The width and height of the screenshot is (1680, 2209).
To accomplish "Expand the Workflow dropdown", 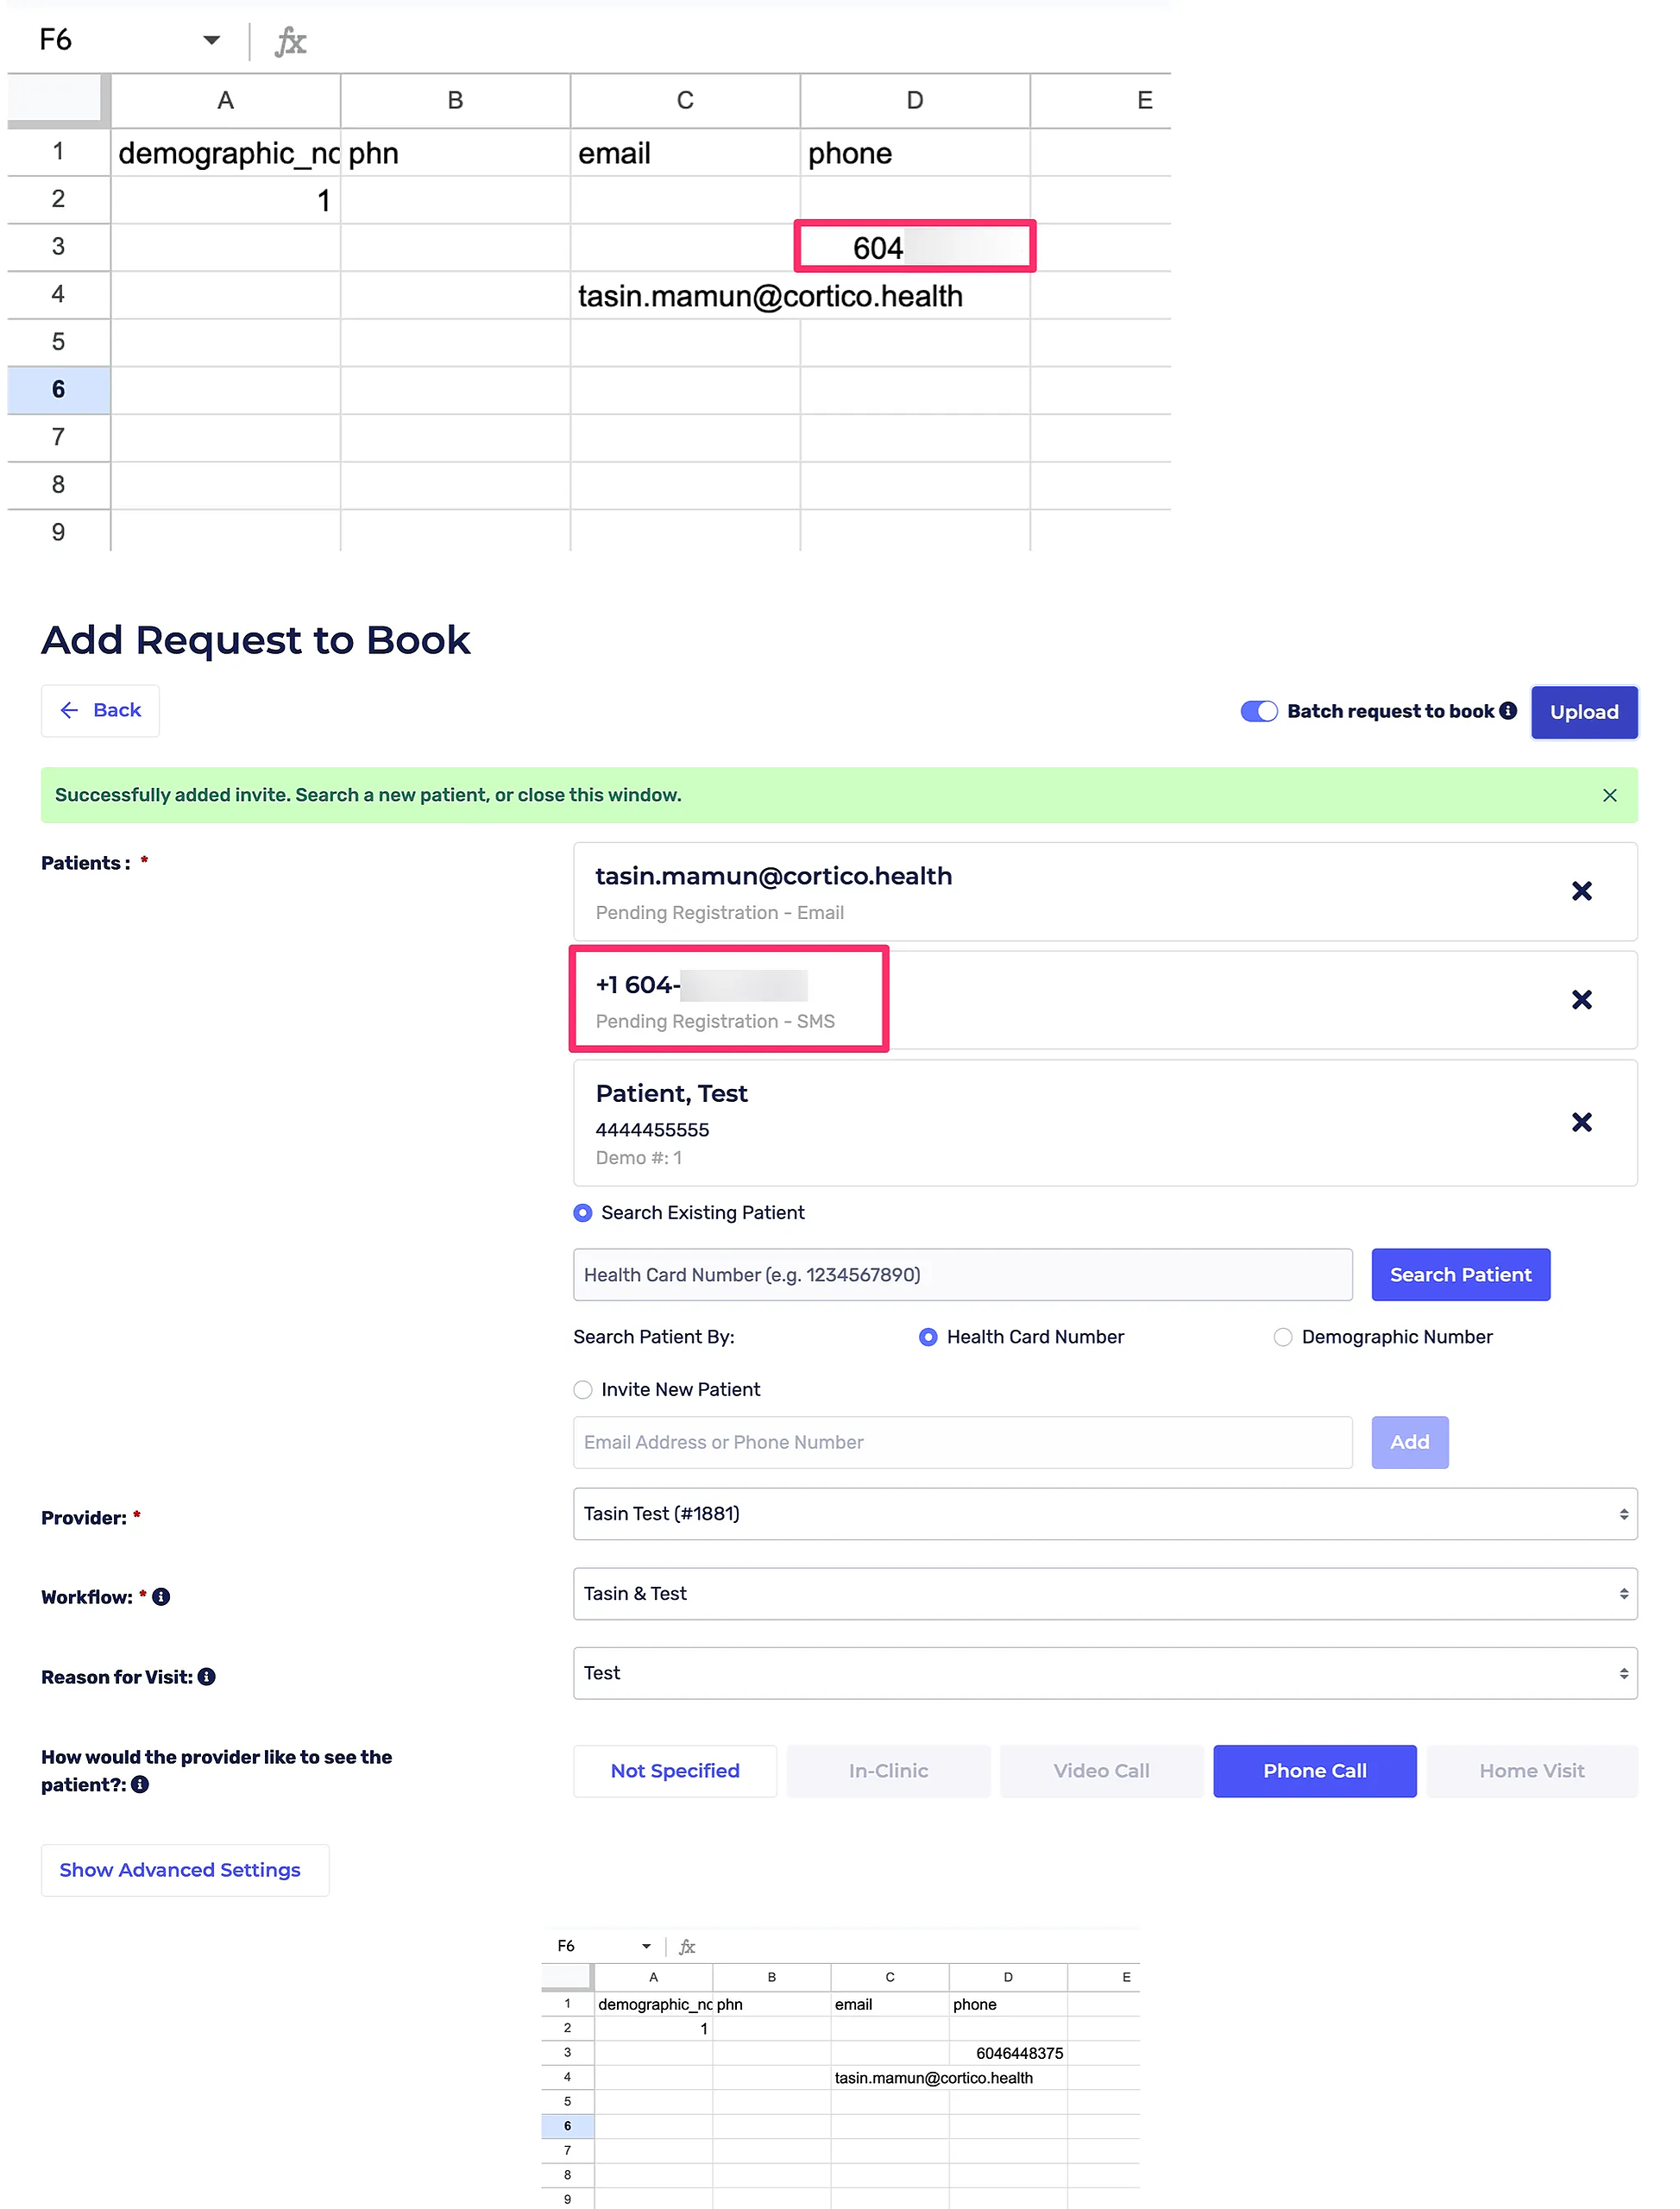I will [1104, 1594].
